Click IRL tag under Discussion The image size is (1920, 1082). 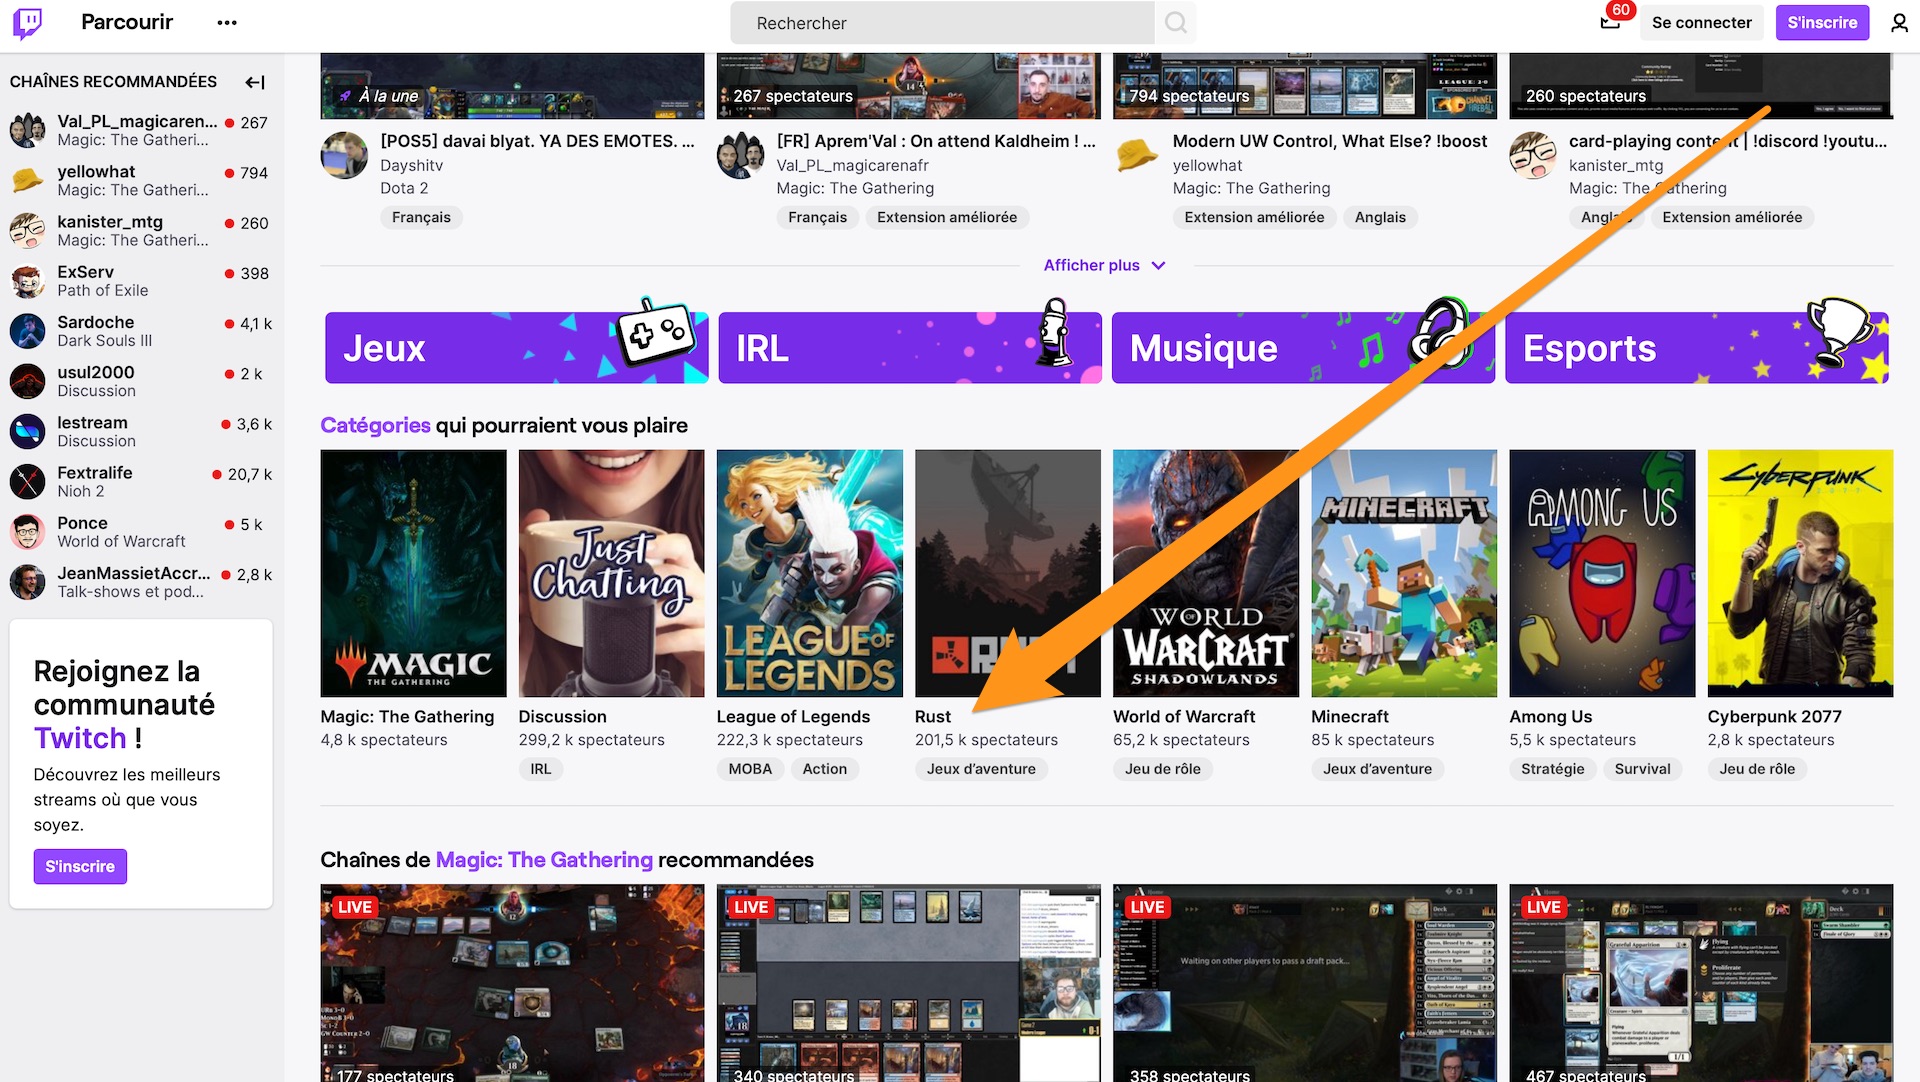[x=541, y=769]
